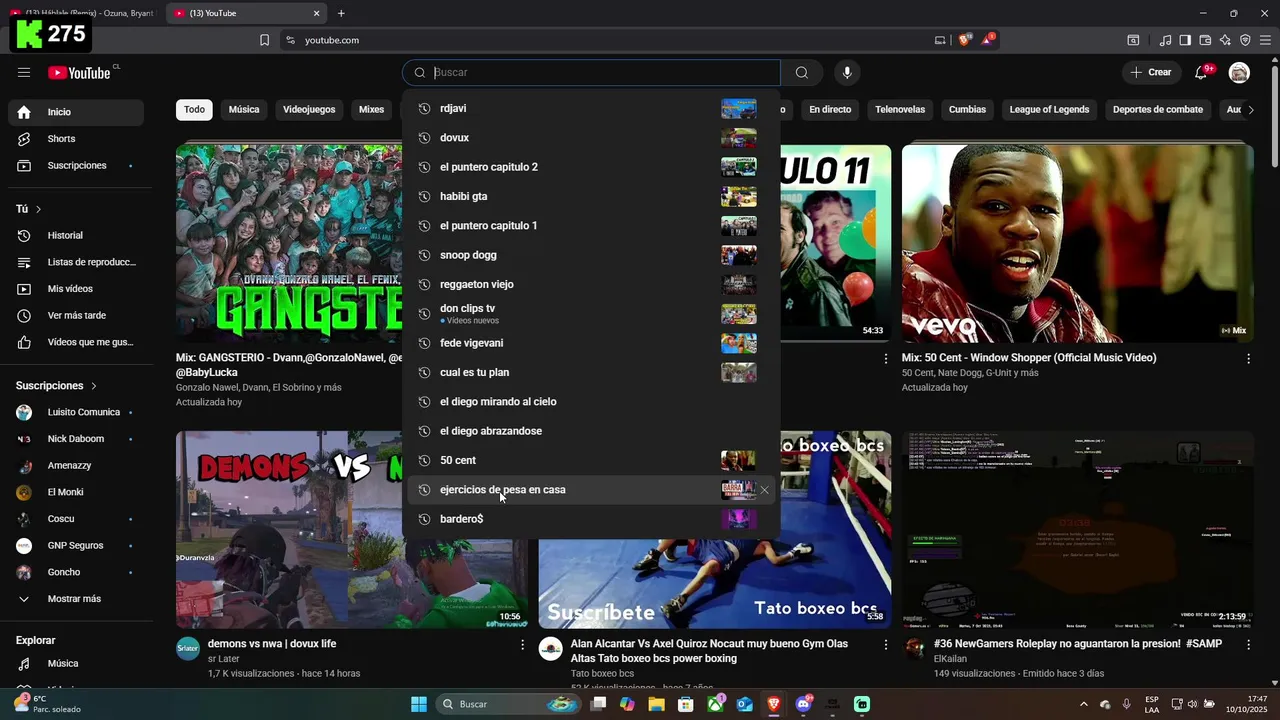Toggle the browser sidebar panel icon

click(1185, 40)
